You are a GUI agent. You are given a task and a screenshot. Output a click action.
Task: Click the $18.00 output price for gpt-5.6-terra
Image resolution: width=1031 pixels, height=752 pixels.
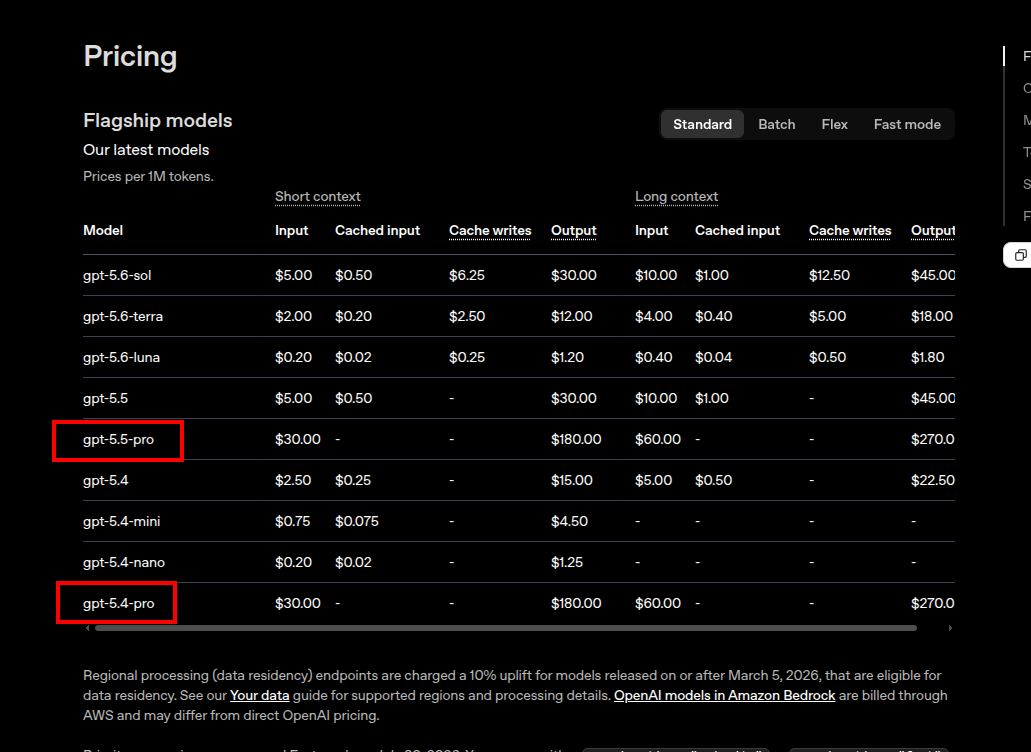(x=932, y=316)
